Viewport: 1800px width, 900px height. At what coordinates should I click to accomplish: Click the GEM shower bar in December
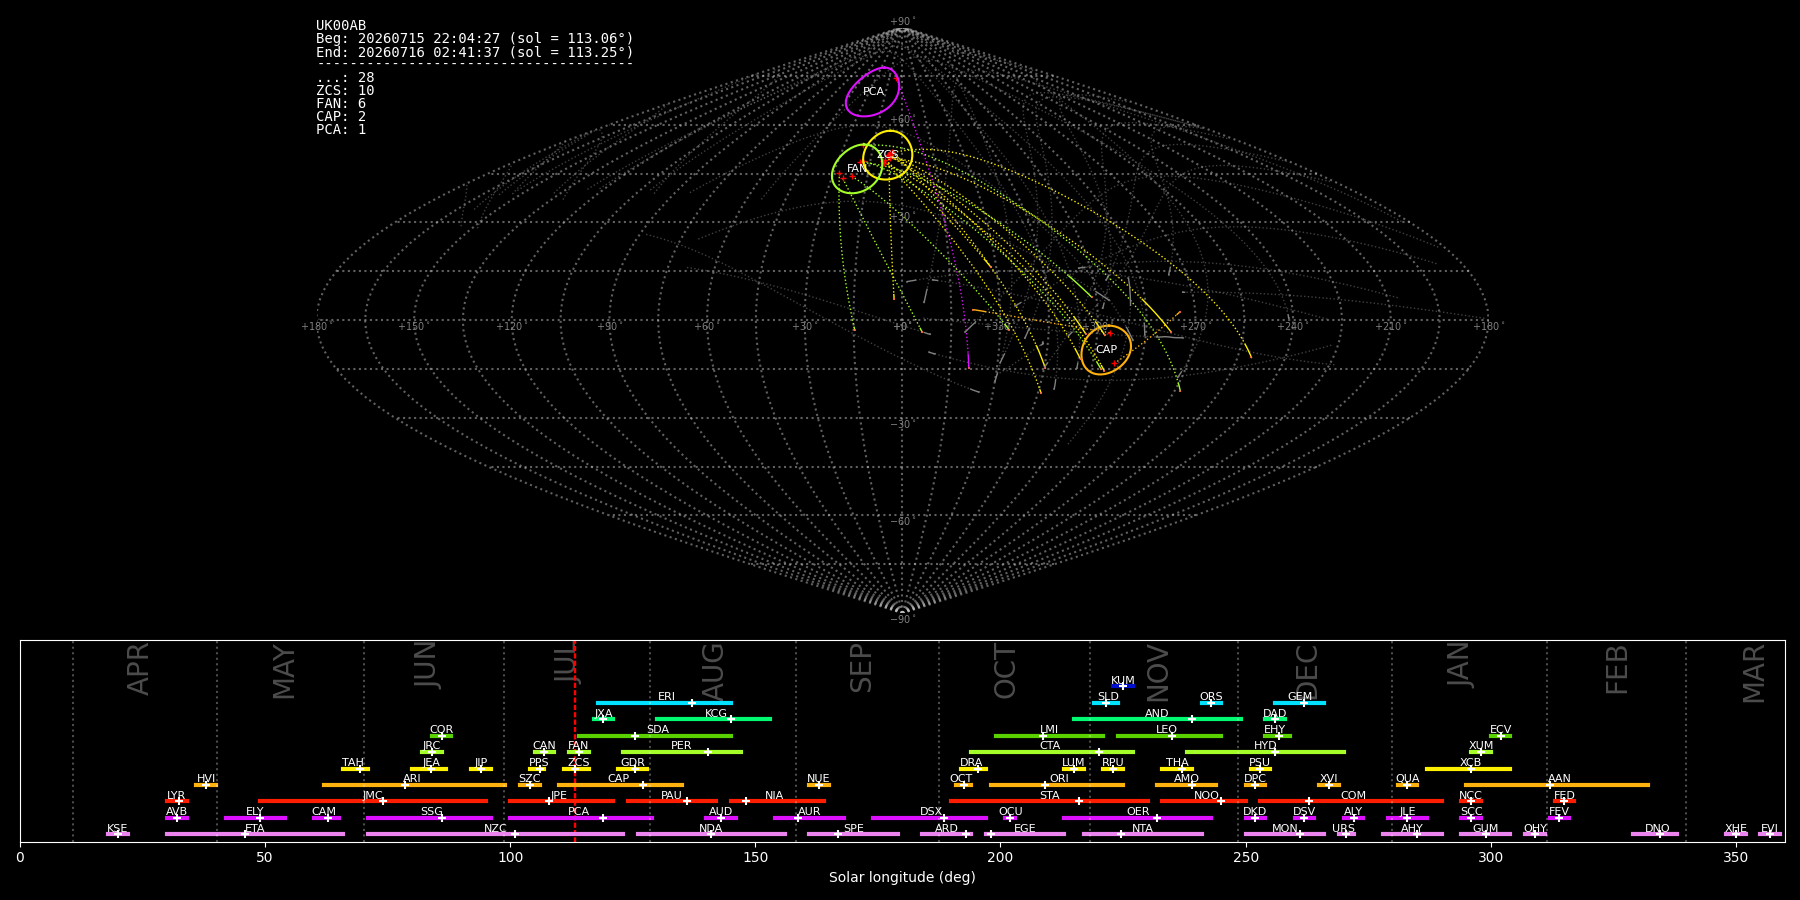click(x=1299, y=703)
